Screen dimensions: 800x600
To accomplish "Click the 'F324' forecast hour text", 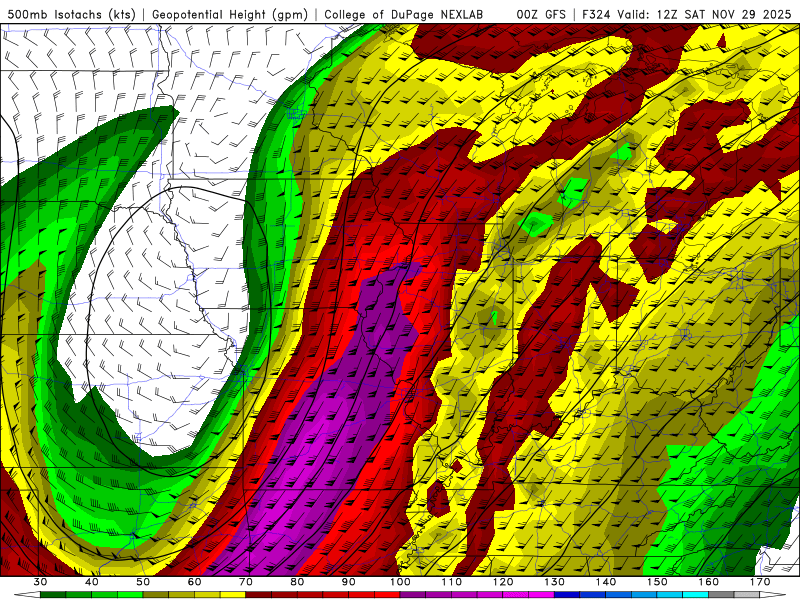I will [596, 14].
